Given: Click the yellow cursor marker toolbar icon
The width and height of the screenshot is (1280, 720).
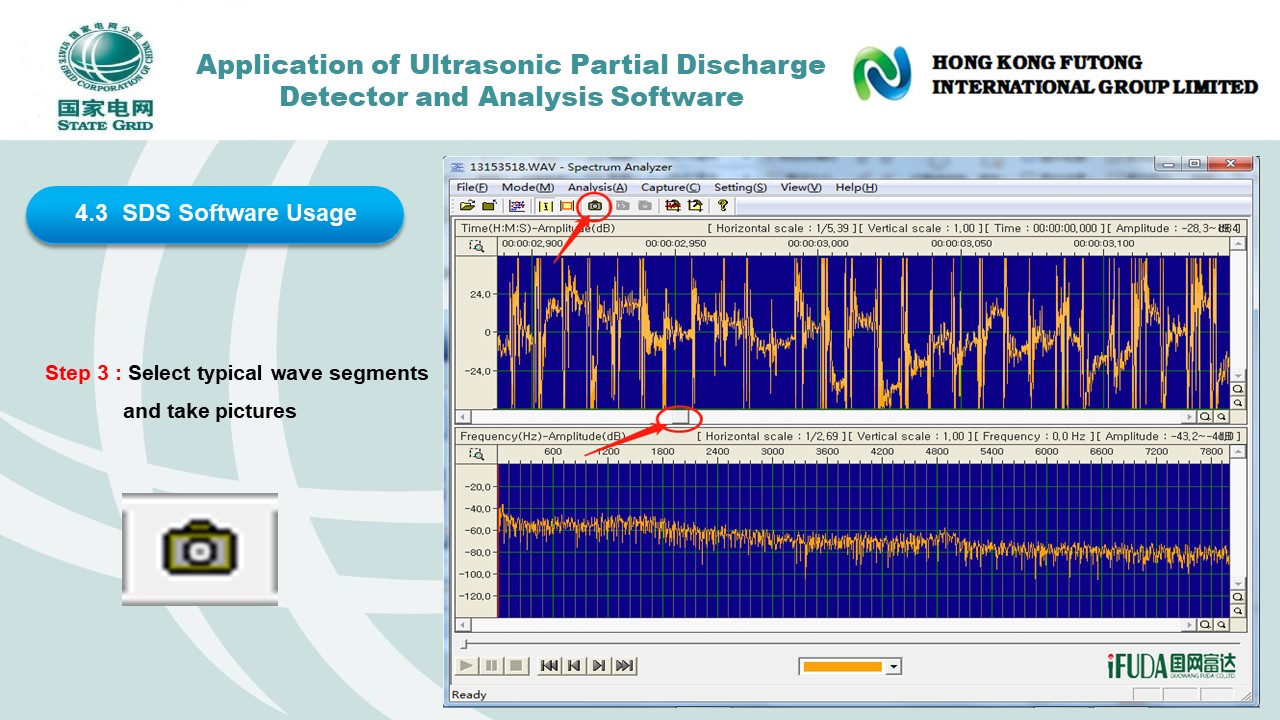Looking at the screenshot, I should [x=546, y=206].
